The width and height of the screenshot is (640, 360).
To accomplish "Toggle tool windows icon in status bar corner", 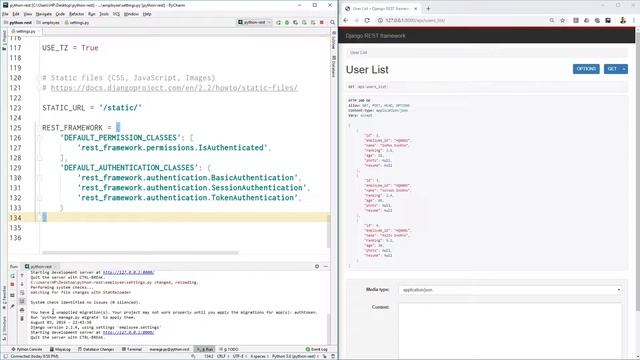I will pos(5,356).
